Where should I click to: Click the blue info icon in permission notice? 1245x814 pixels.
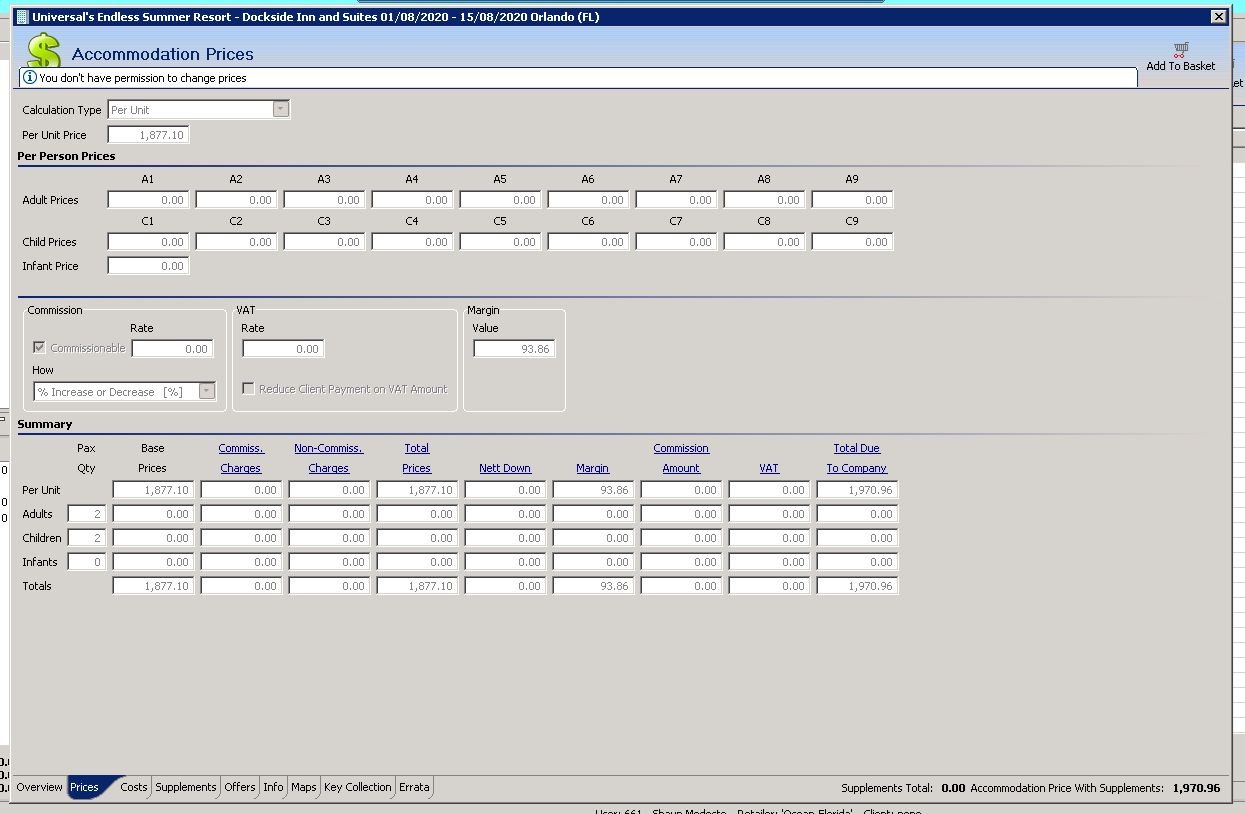(30, 77)
